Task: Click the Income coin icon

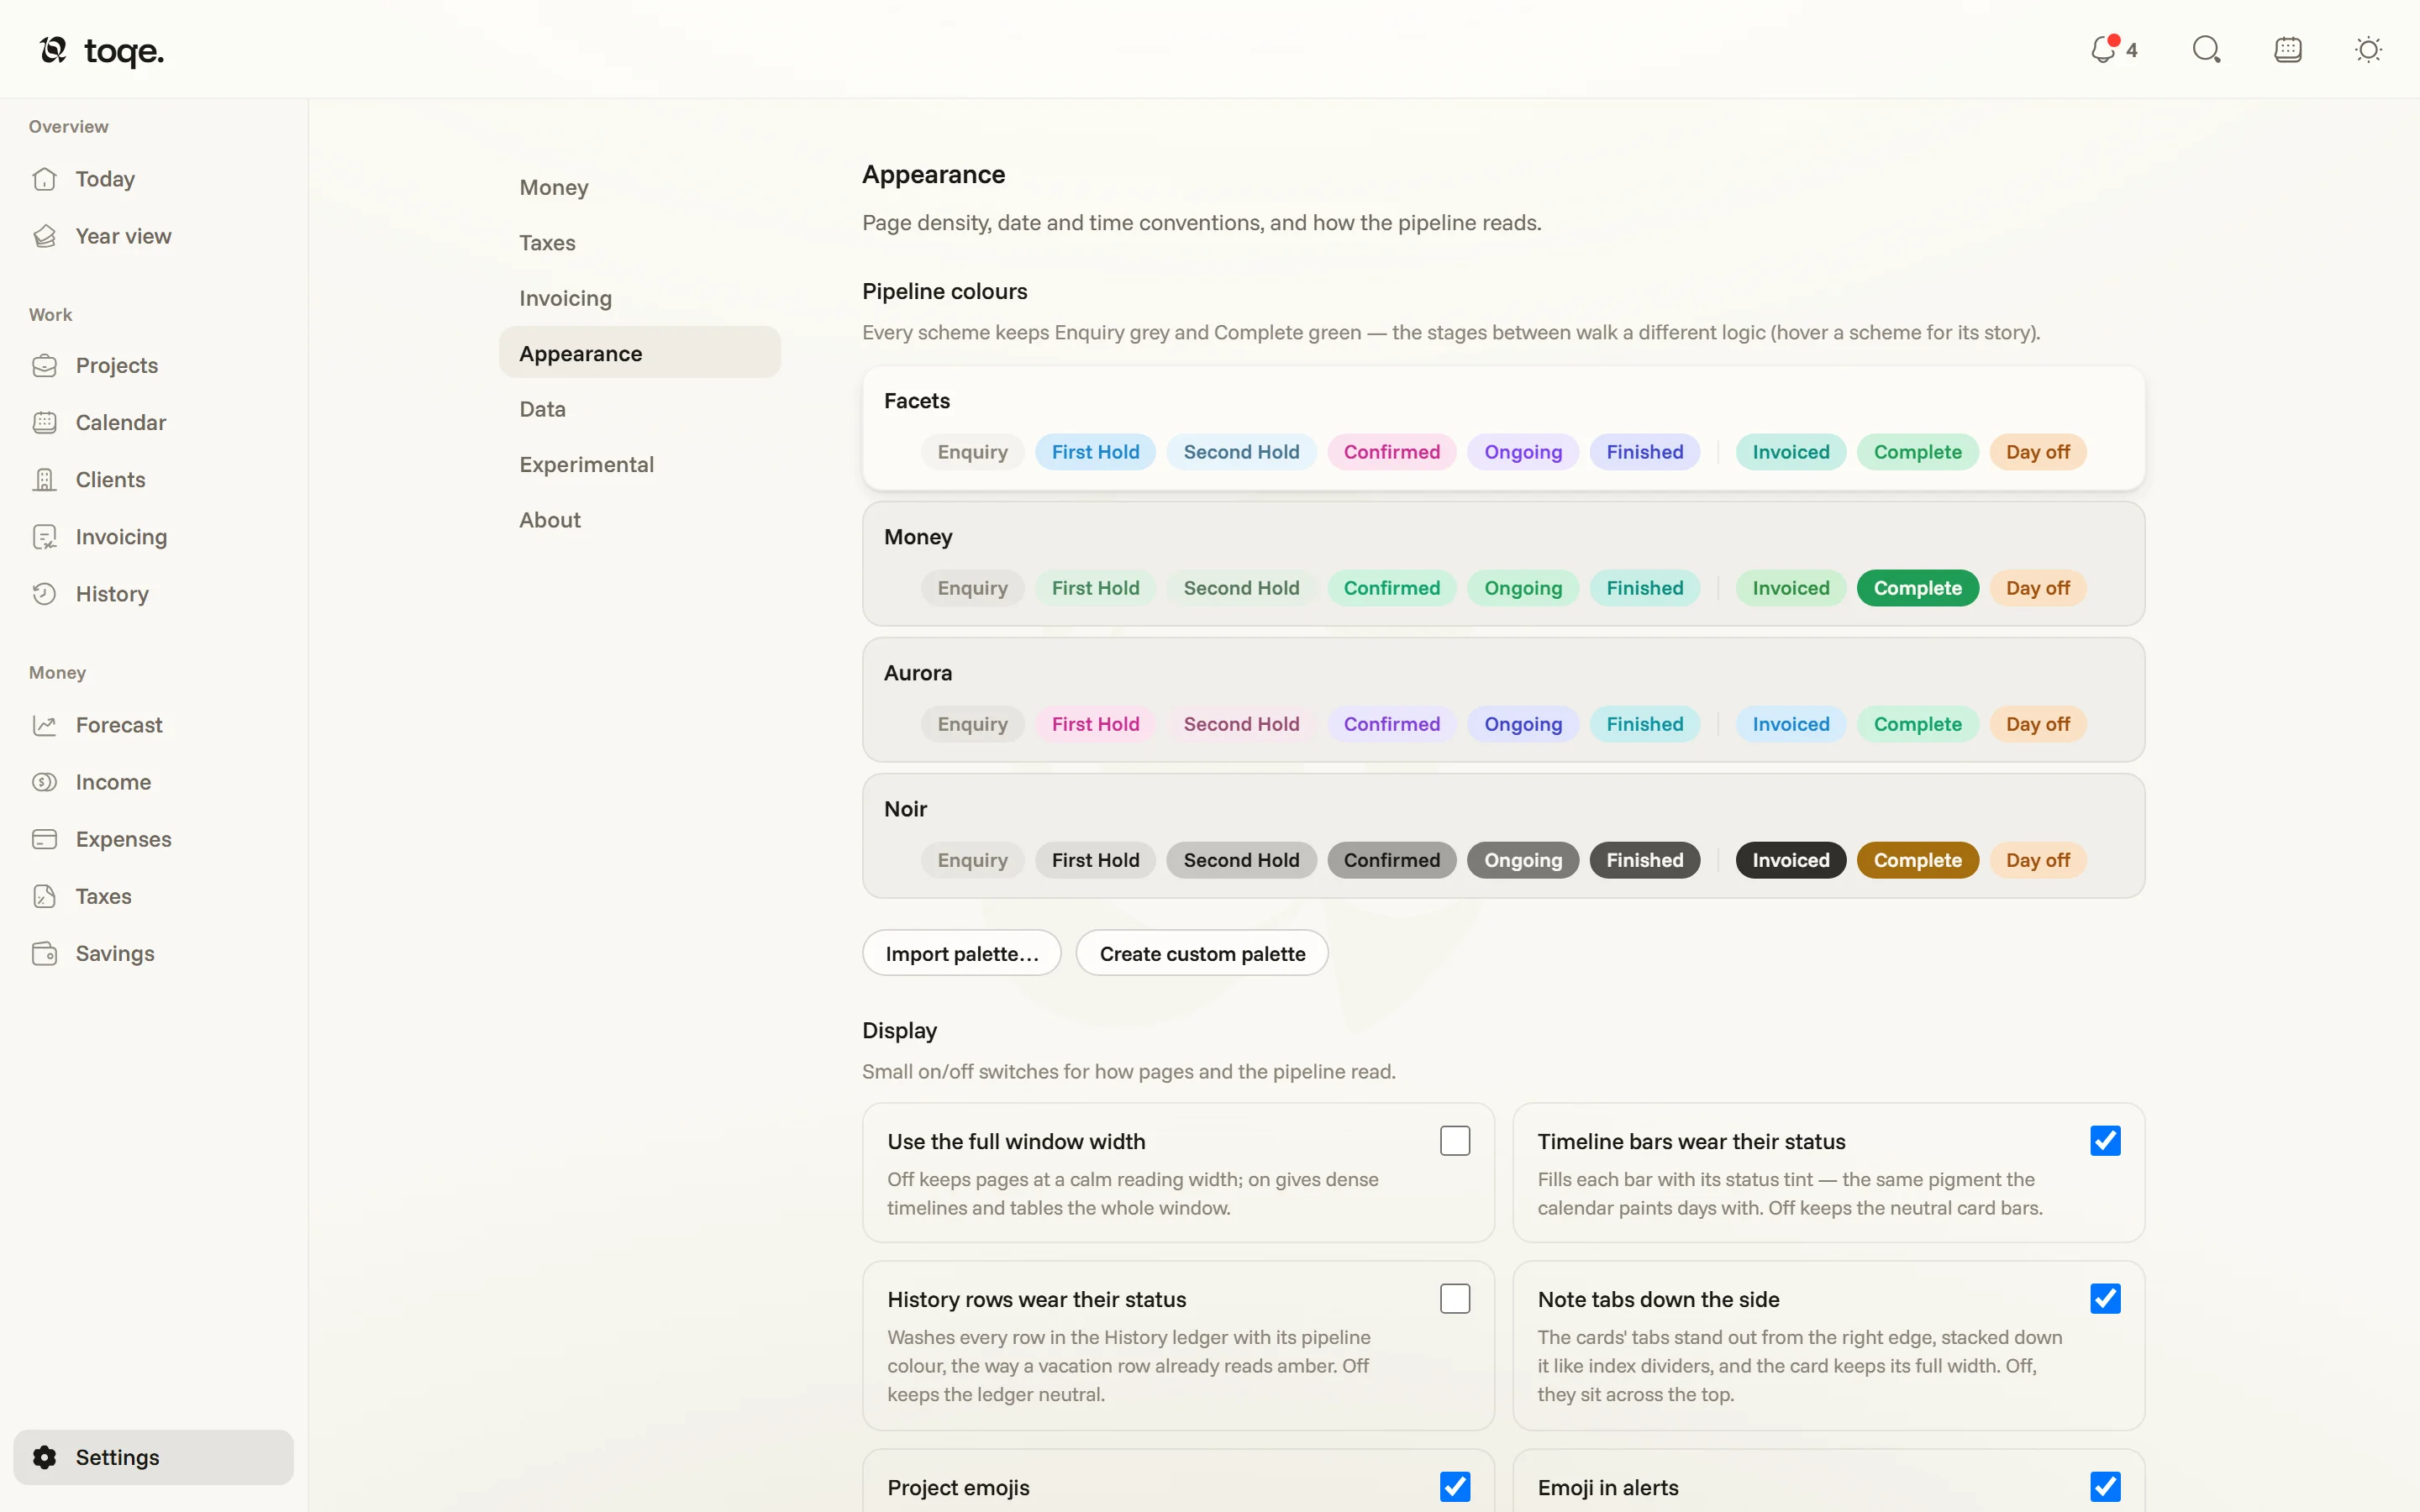Action: 44,782
